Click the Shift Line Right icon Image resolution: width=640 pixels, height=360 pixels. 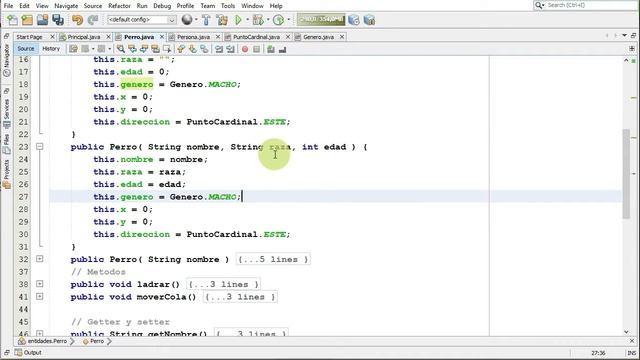[x=231, y=49]
